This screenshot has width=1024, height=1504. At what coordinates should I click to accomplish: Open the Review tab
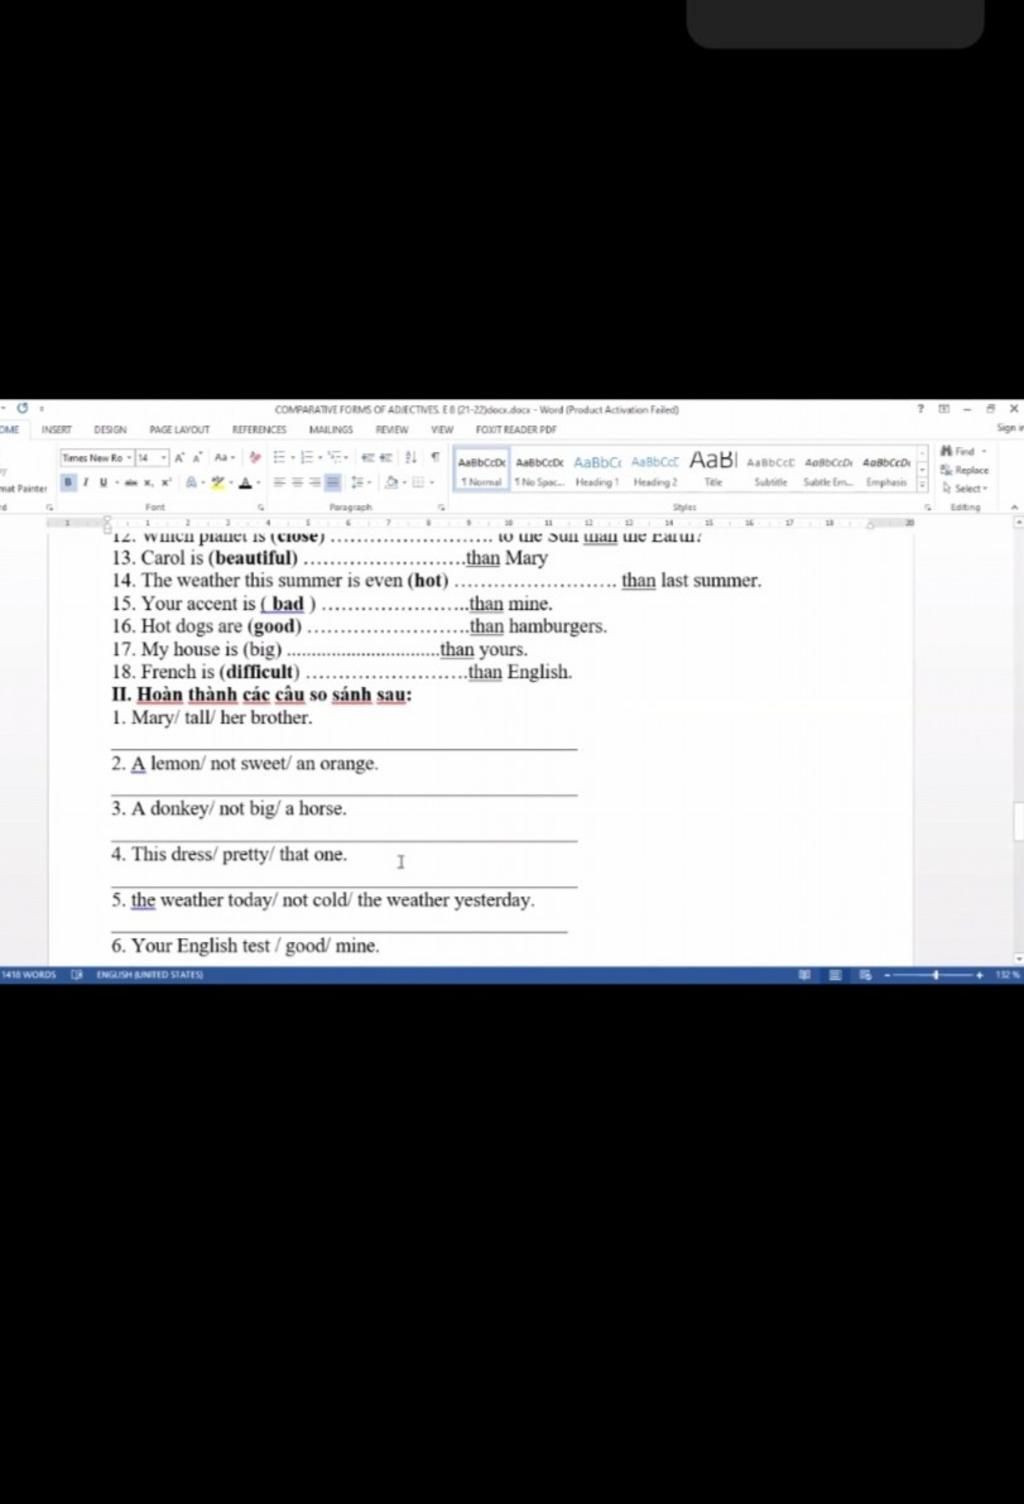click(392, 430)
